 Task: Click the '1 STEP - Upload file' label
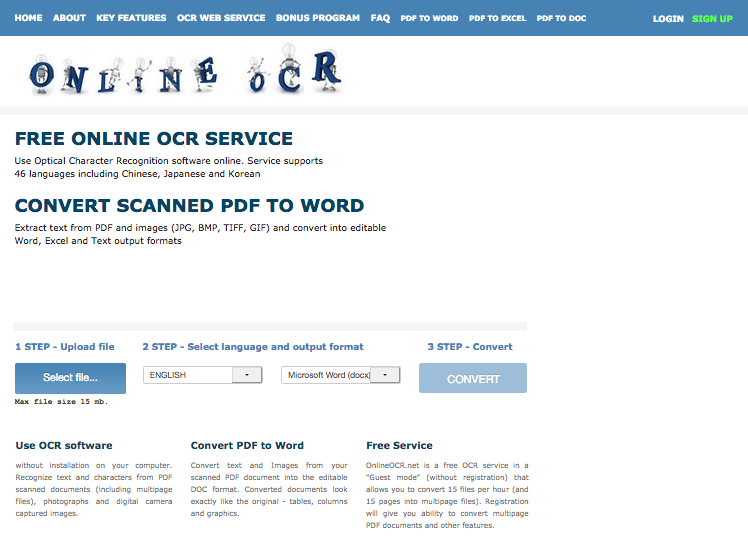point(65,347)
